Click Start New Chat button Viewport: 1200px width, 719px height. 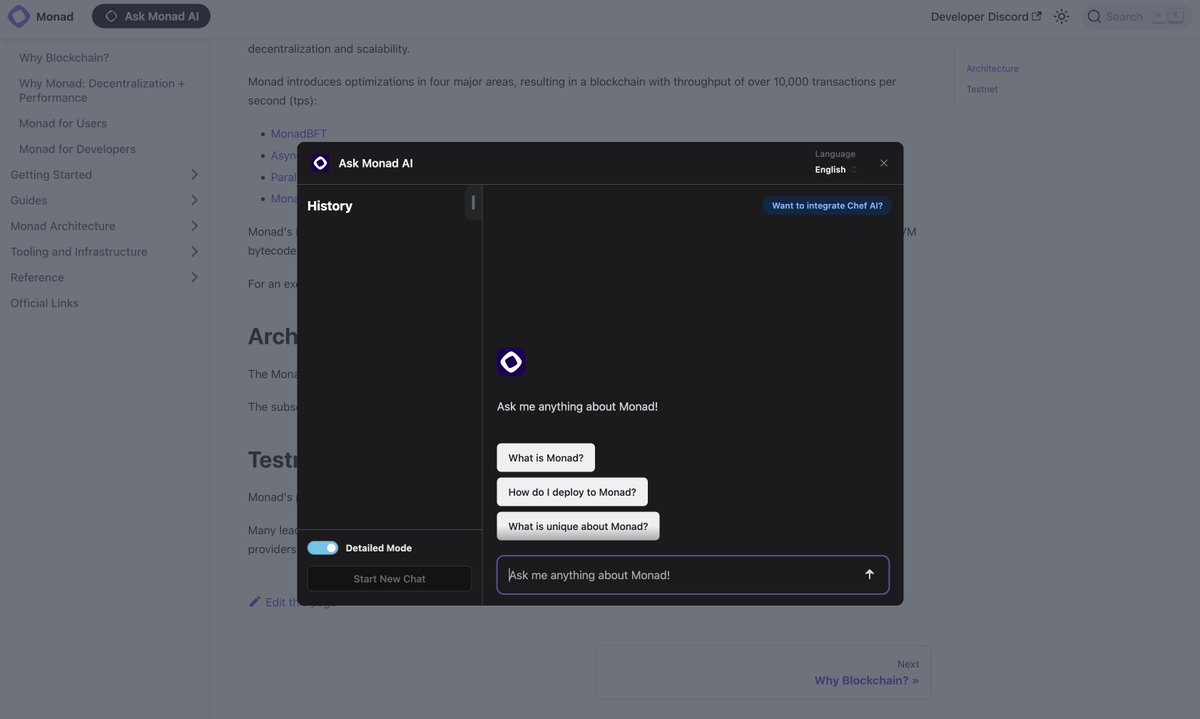click(389, 579)
